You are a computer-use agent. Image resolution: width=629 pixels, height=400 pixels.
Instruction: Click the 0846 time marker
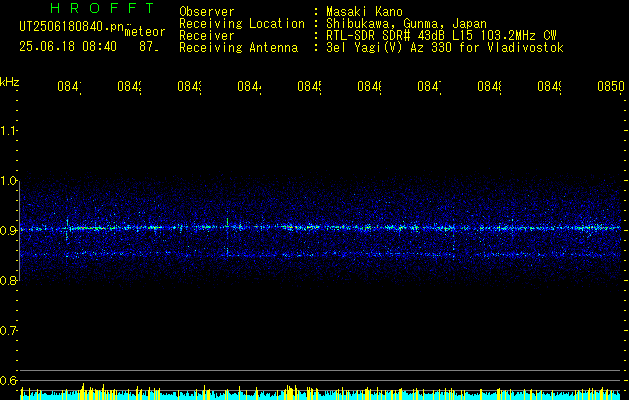[369, 86]
